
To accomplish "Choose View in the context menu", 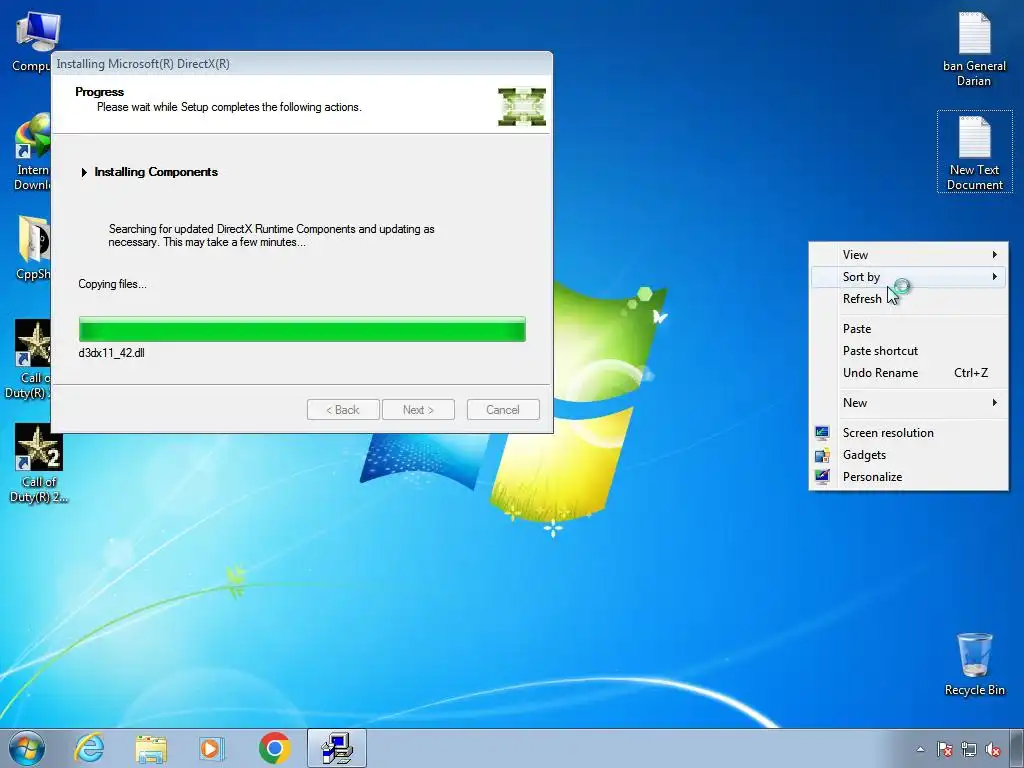I will [908, 255].
